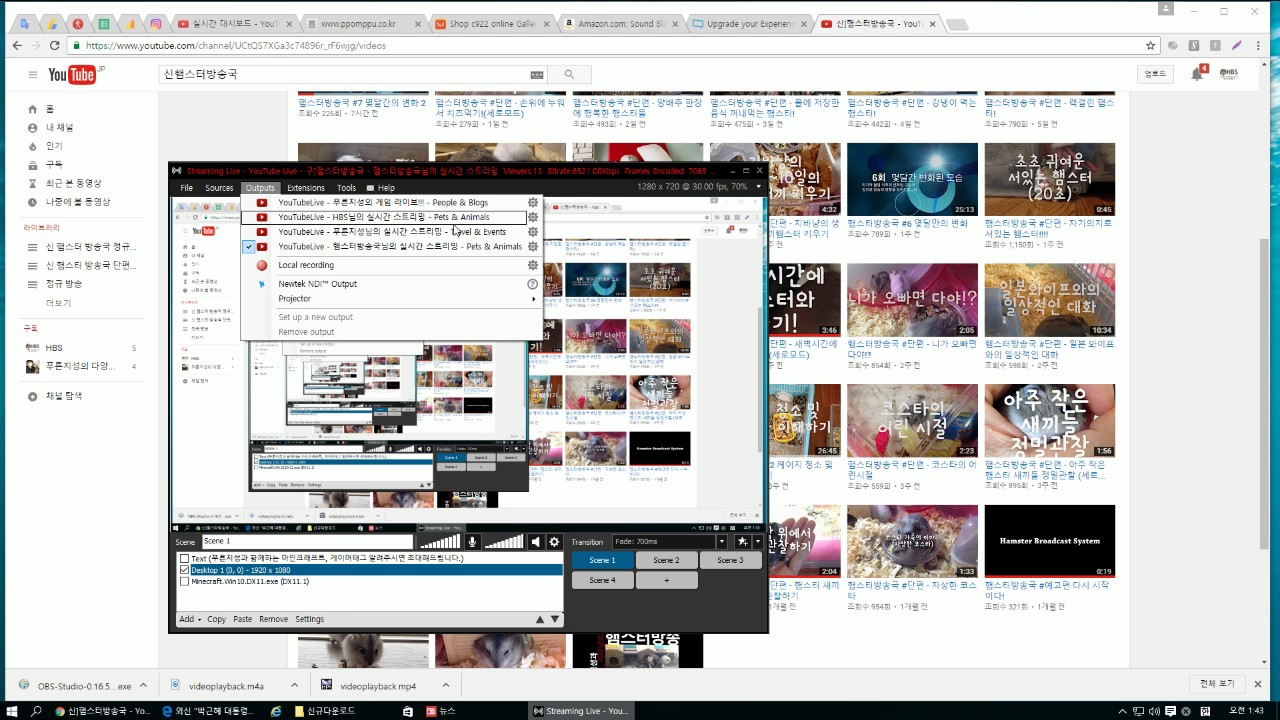The width and height of the screenshot is (1280, 720).
Task: Open the Add source dropdown
Action: [x=190, y=619]
